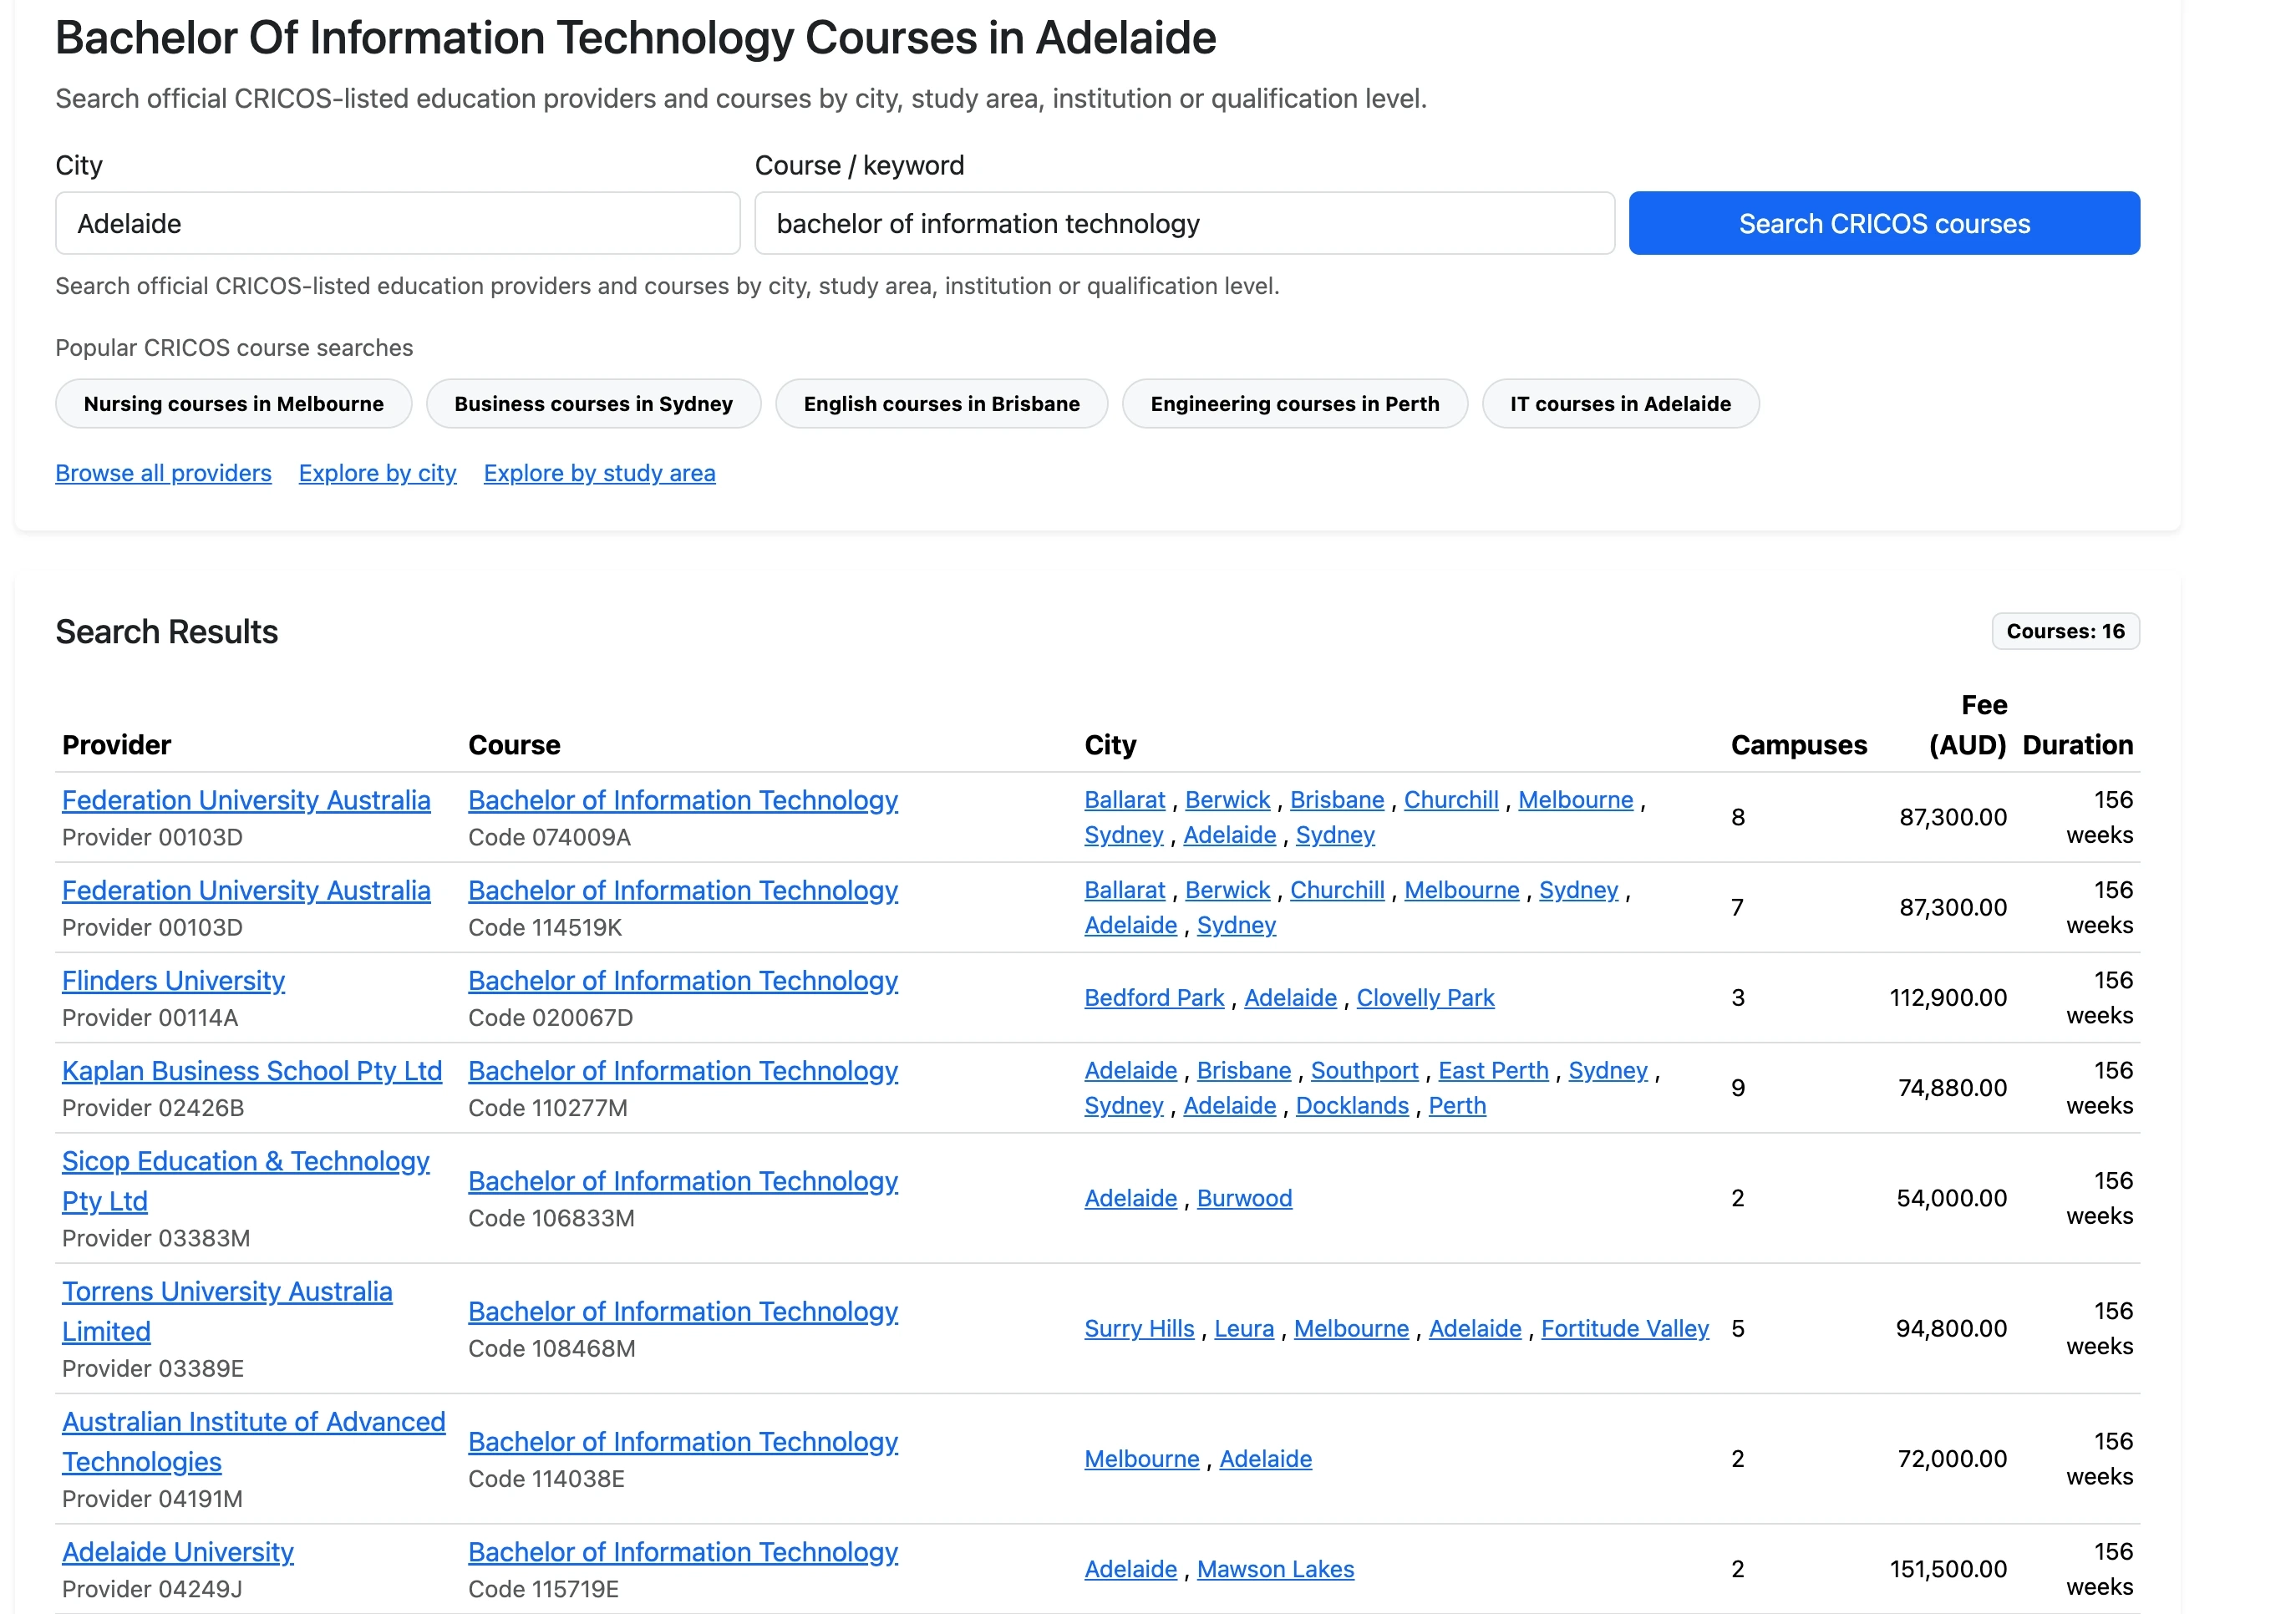This screenshot has width=2296, height=1614.
Task: Open the Explore by city link
Action: pyautogui.click(x=377, y=473)
